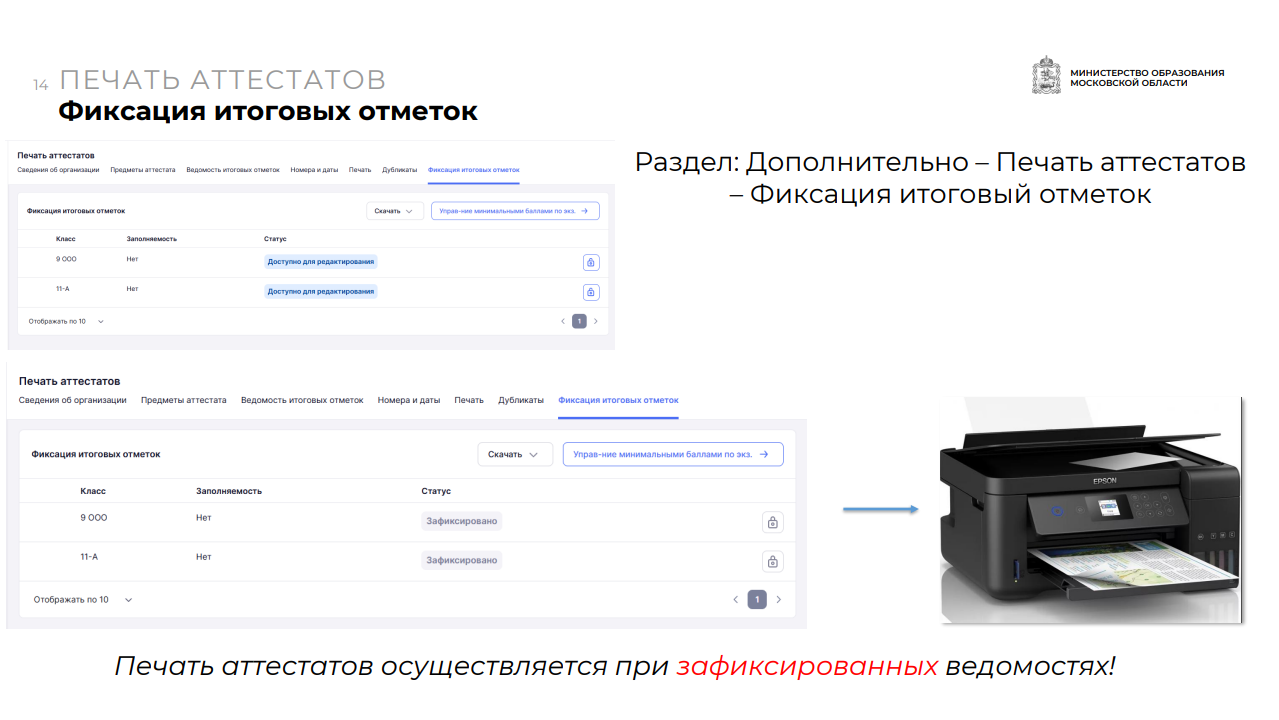The width and height of the screenshot is (1279, 720).
Task: Click lock icon in editable 11-А row
Action: coord(591,292)
